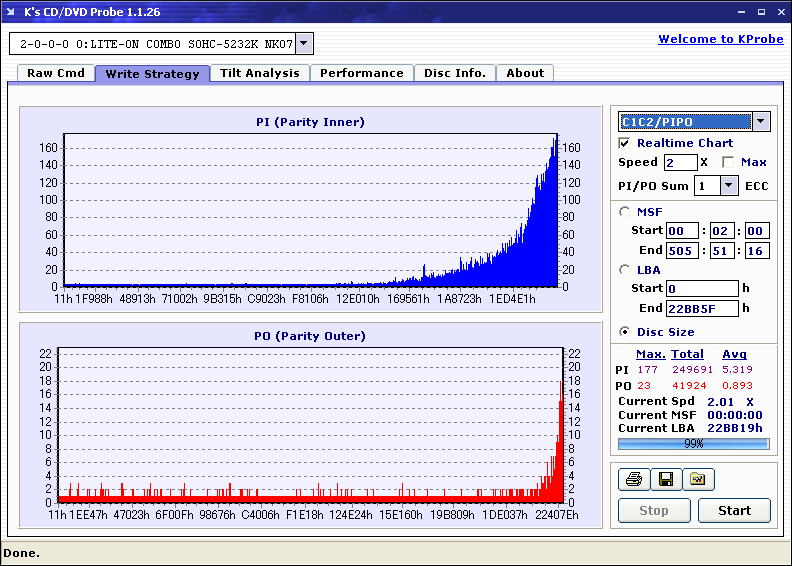Click the MSF End minutes field showing 505

(x=682, y=250)
